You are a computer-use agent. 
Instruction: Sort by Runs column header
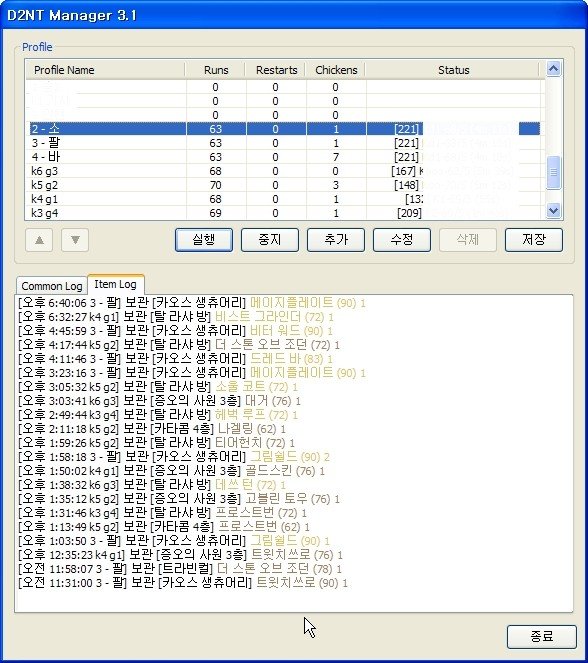(216, 70)
